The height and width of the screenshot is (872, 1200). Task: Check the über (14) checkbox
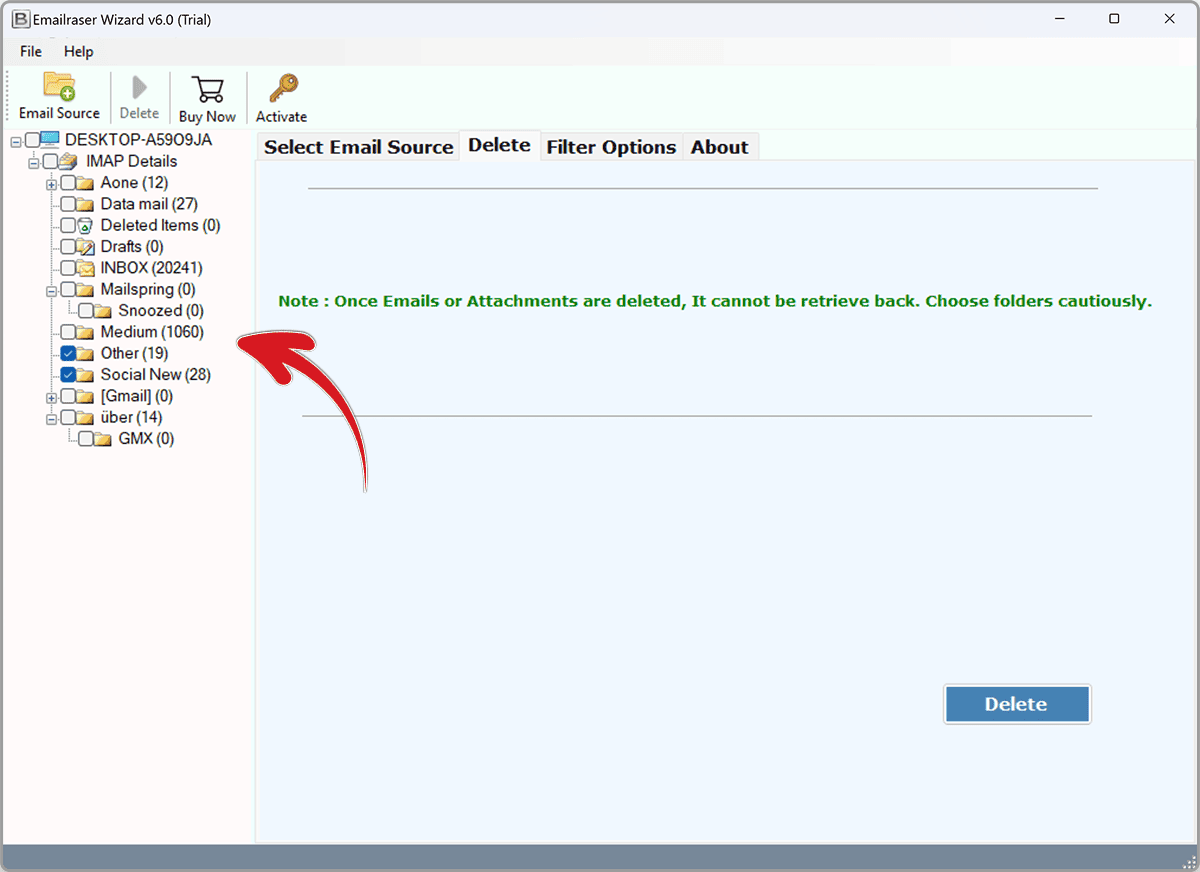68,417
